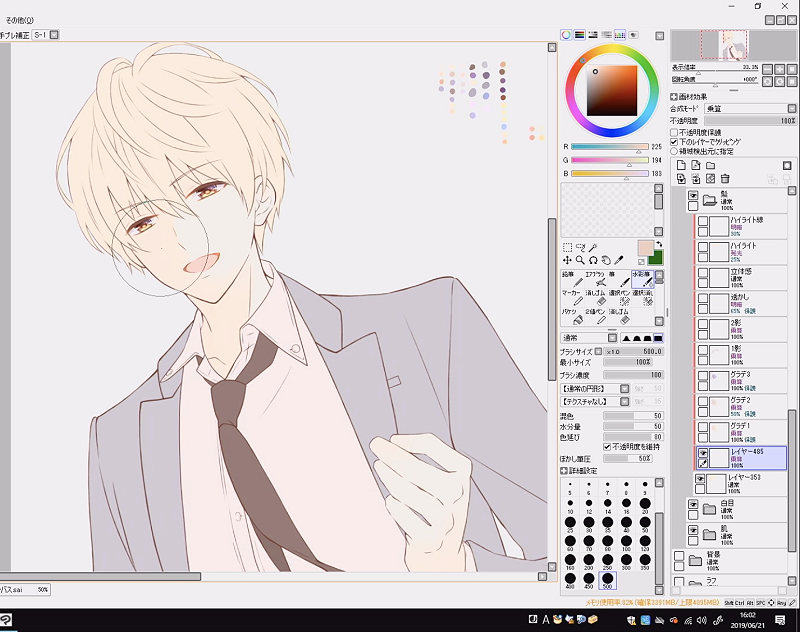The width and height of the screenshot is (800, 632).
Task: Choose the pencil (鉛筆) brush
Action: (572, 279)
